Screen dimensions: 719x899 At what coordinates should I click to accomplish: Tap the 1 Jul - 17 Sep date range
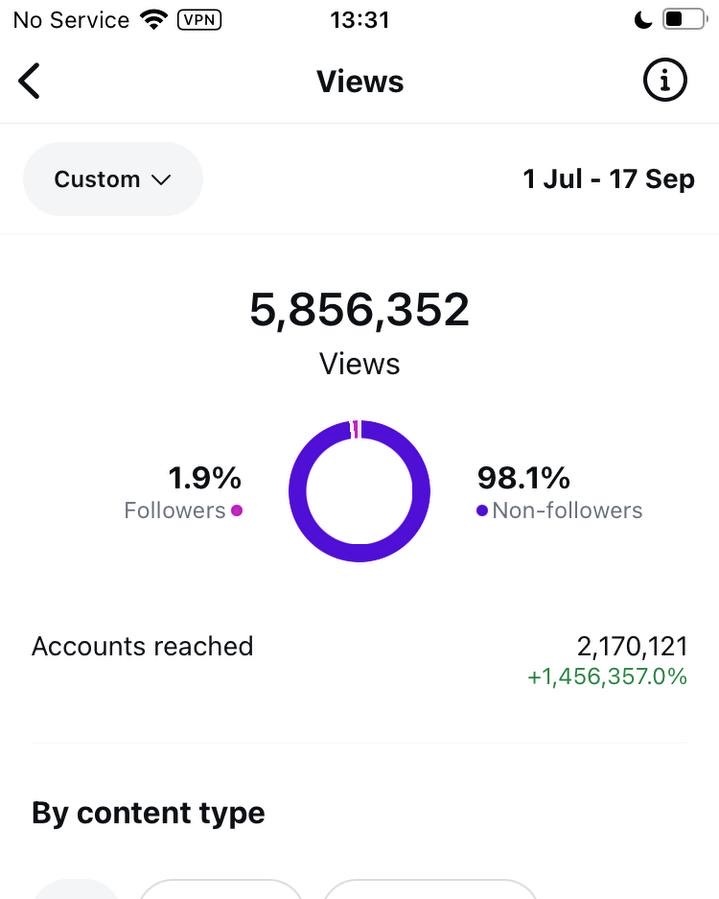pos(608,179)
